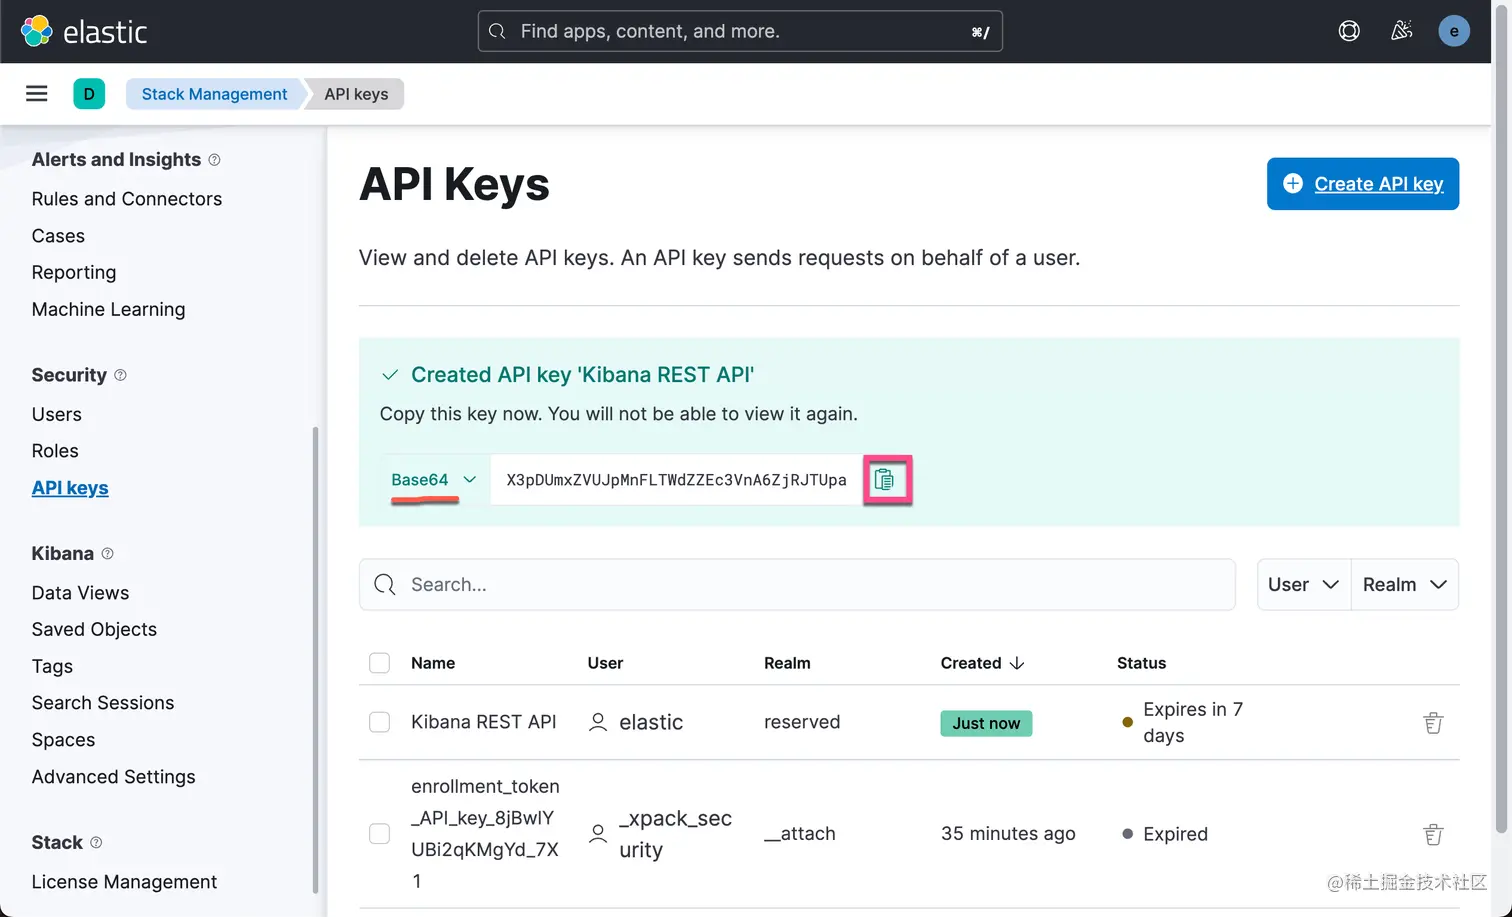Open the help menu
This screenshot has width=1512, height=917.
(x=1349, y=31)
